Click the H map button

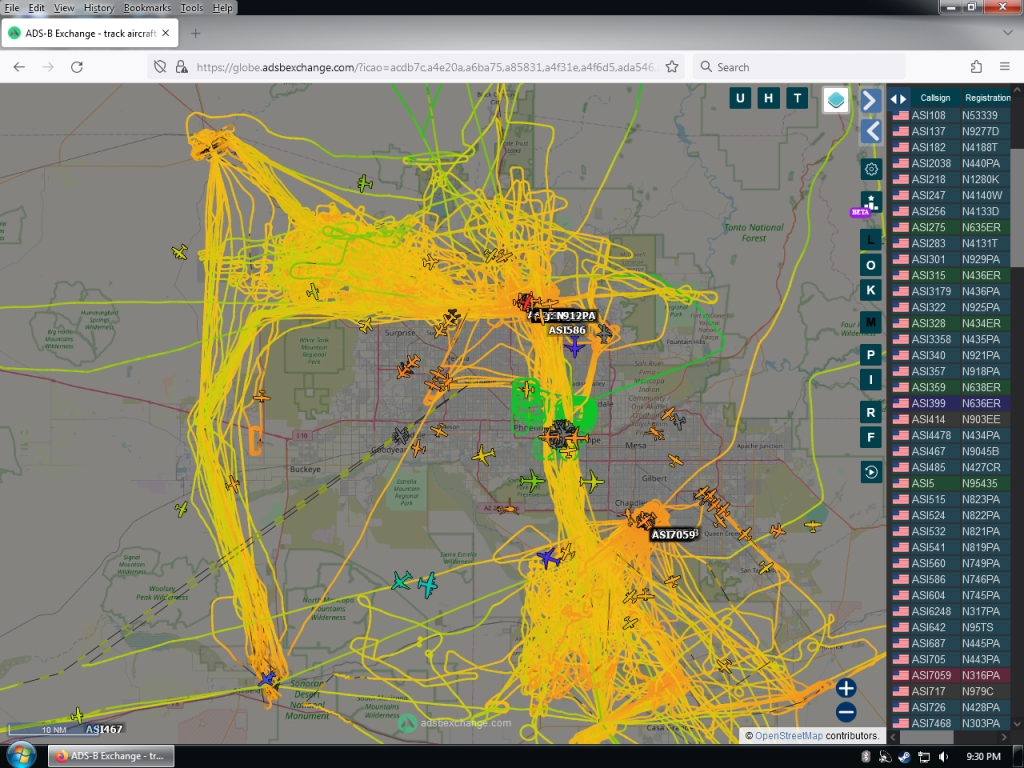pyautogui.click(x=769, y=99)
